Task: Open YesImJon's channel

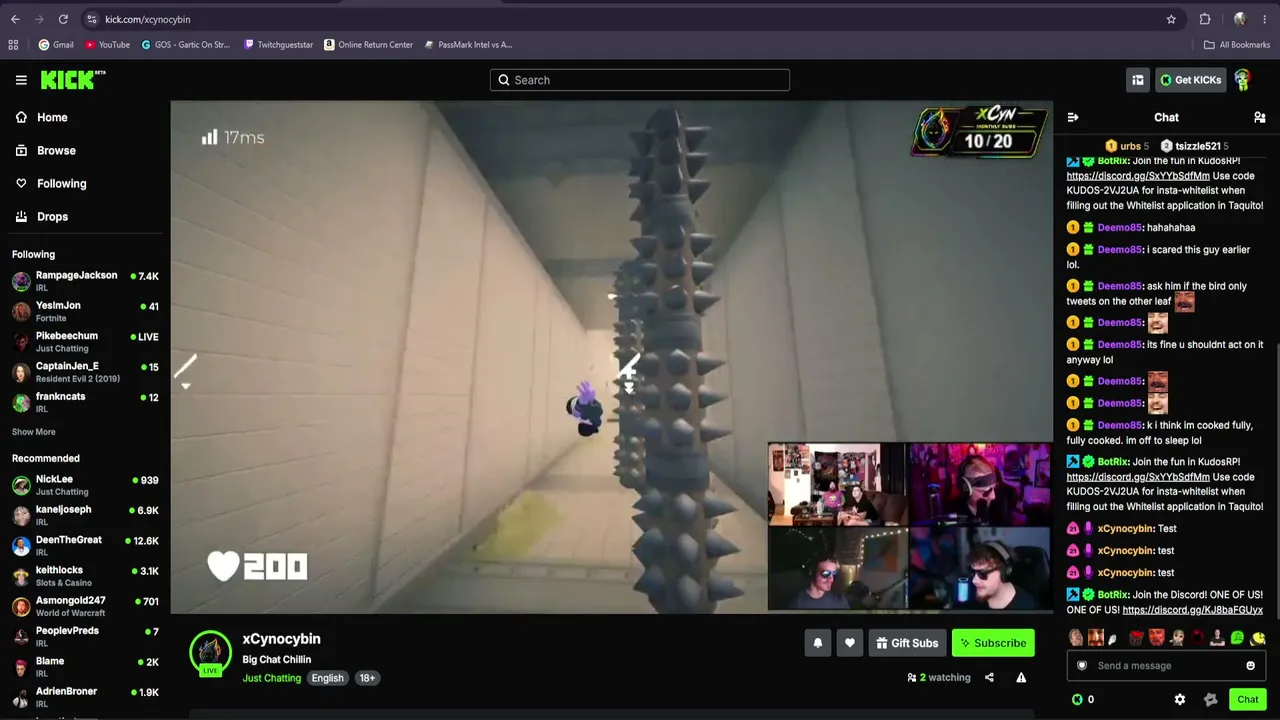Action: point(85,311)
